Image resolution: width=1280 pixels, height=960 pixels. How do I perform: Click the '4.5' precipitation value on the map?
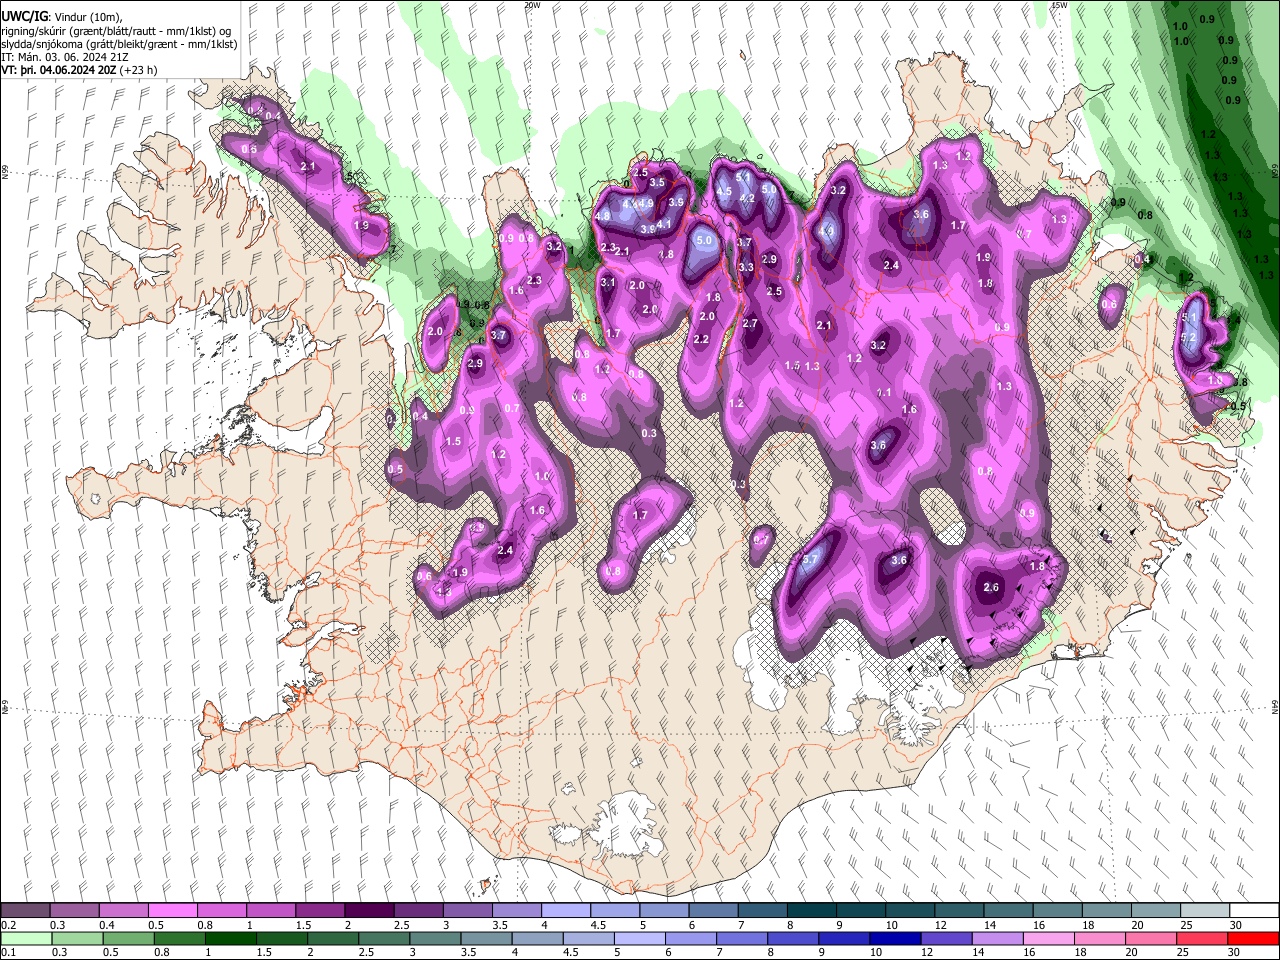(724, 191)
